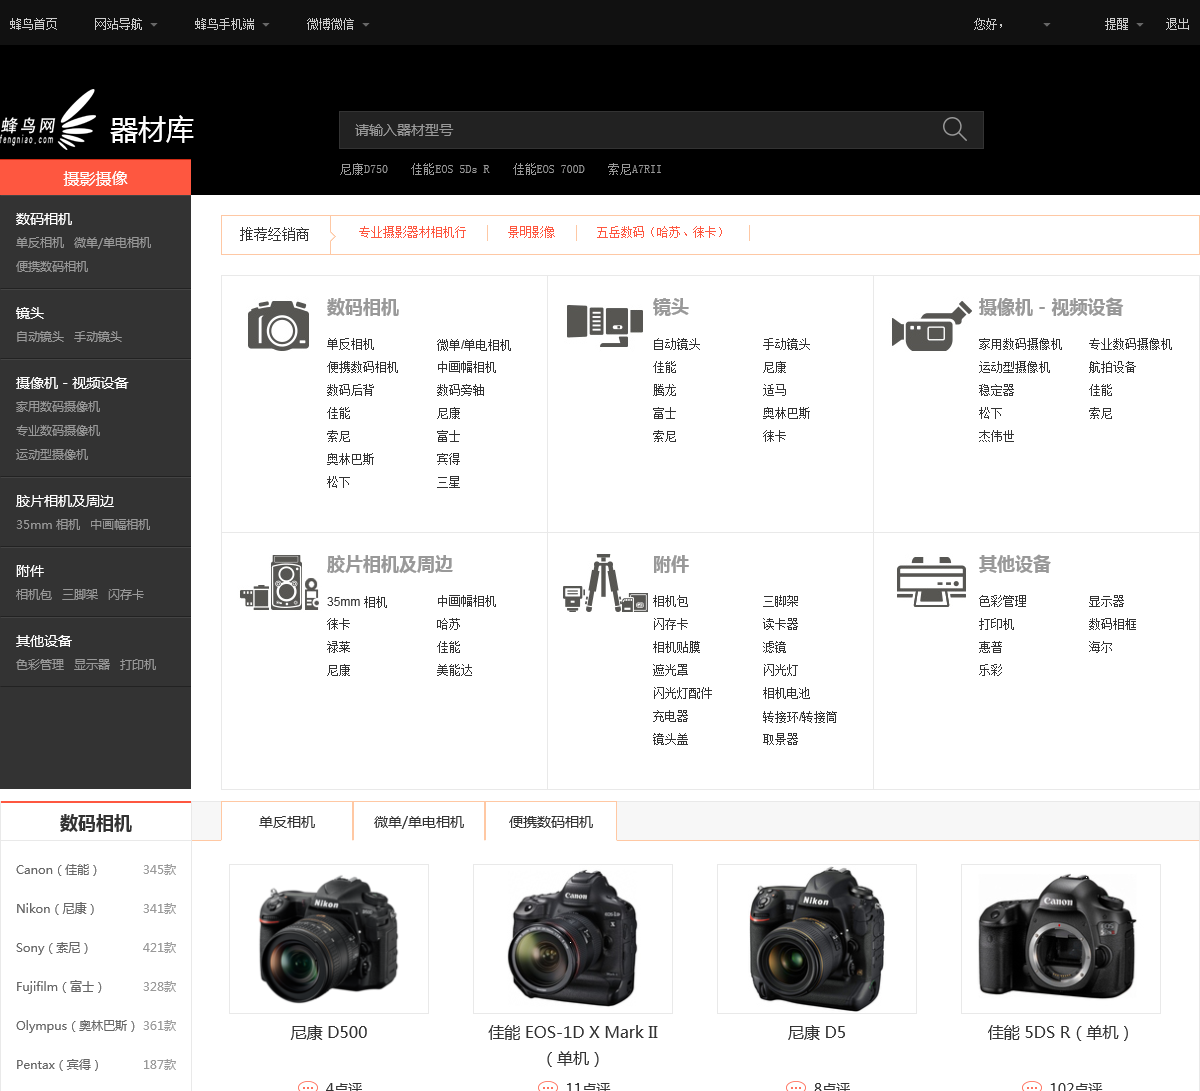Viewport: 1200px width, 1091px height.
Task: Click hot search term 索尼A7RII
Action: coord(635,169)
